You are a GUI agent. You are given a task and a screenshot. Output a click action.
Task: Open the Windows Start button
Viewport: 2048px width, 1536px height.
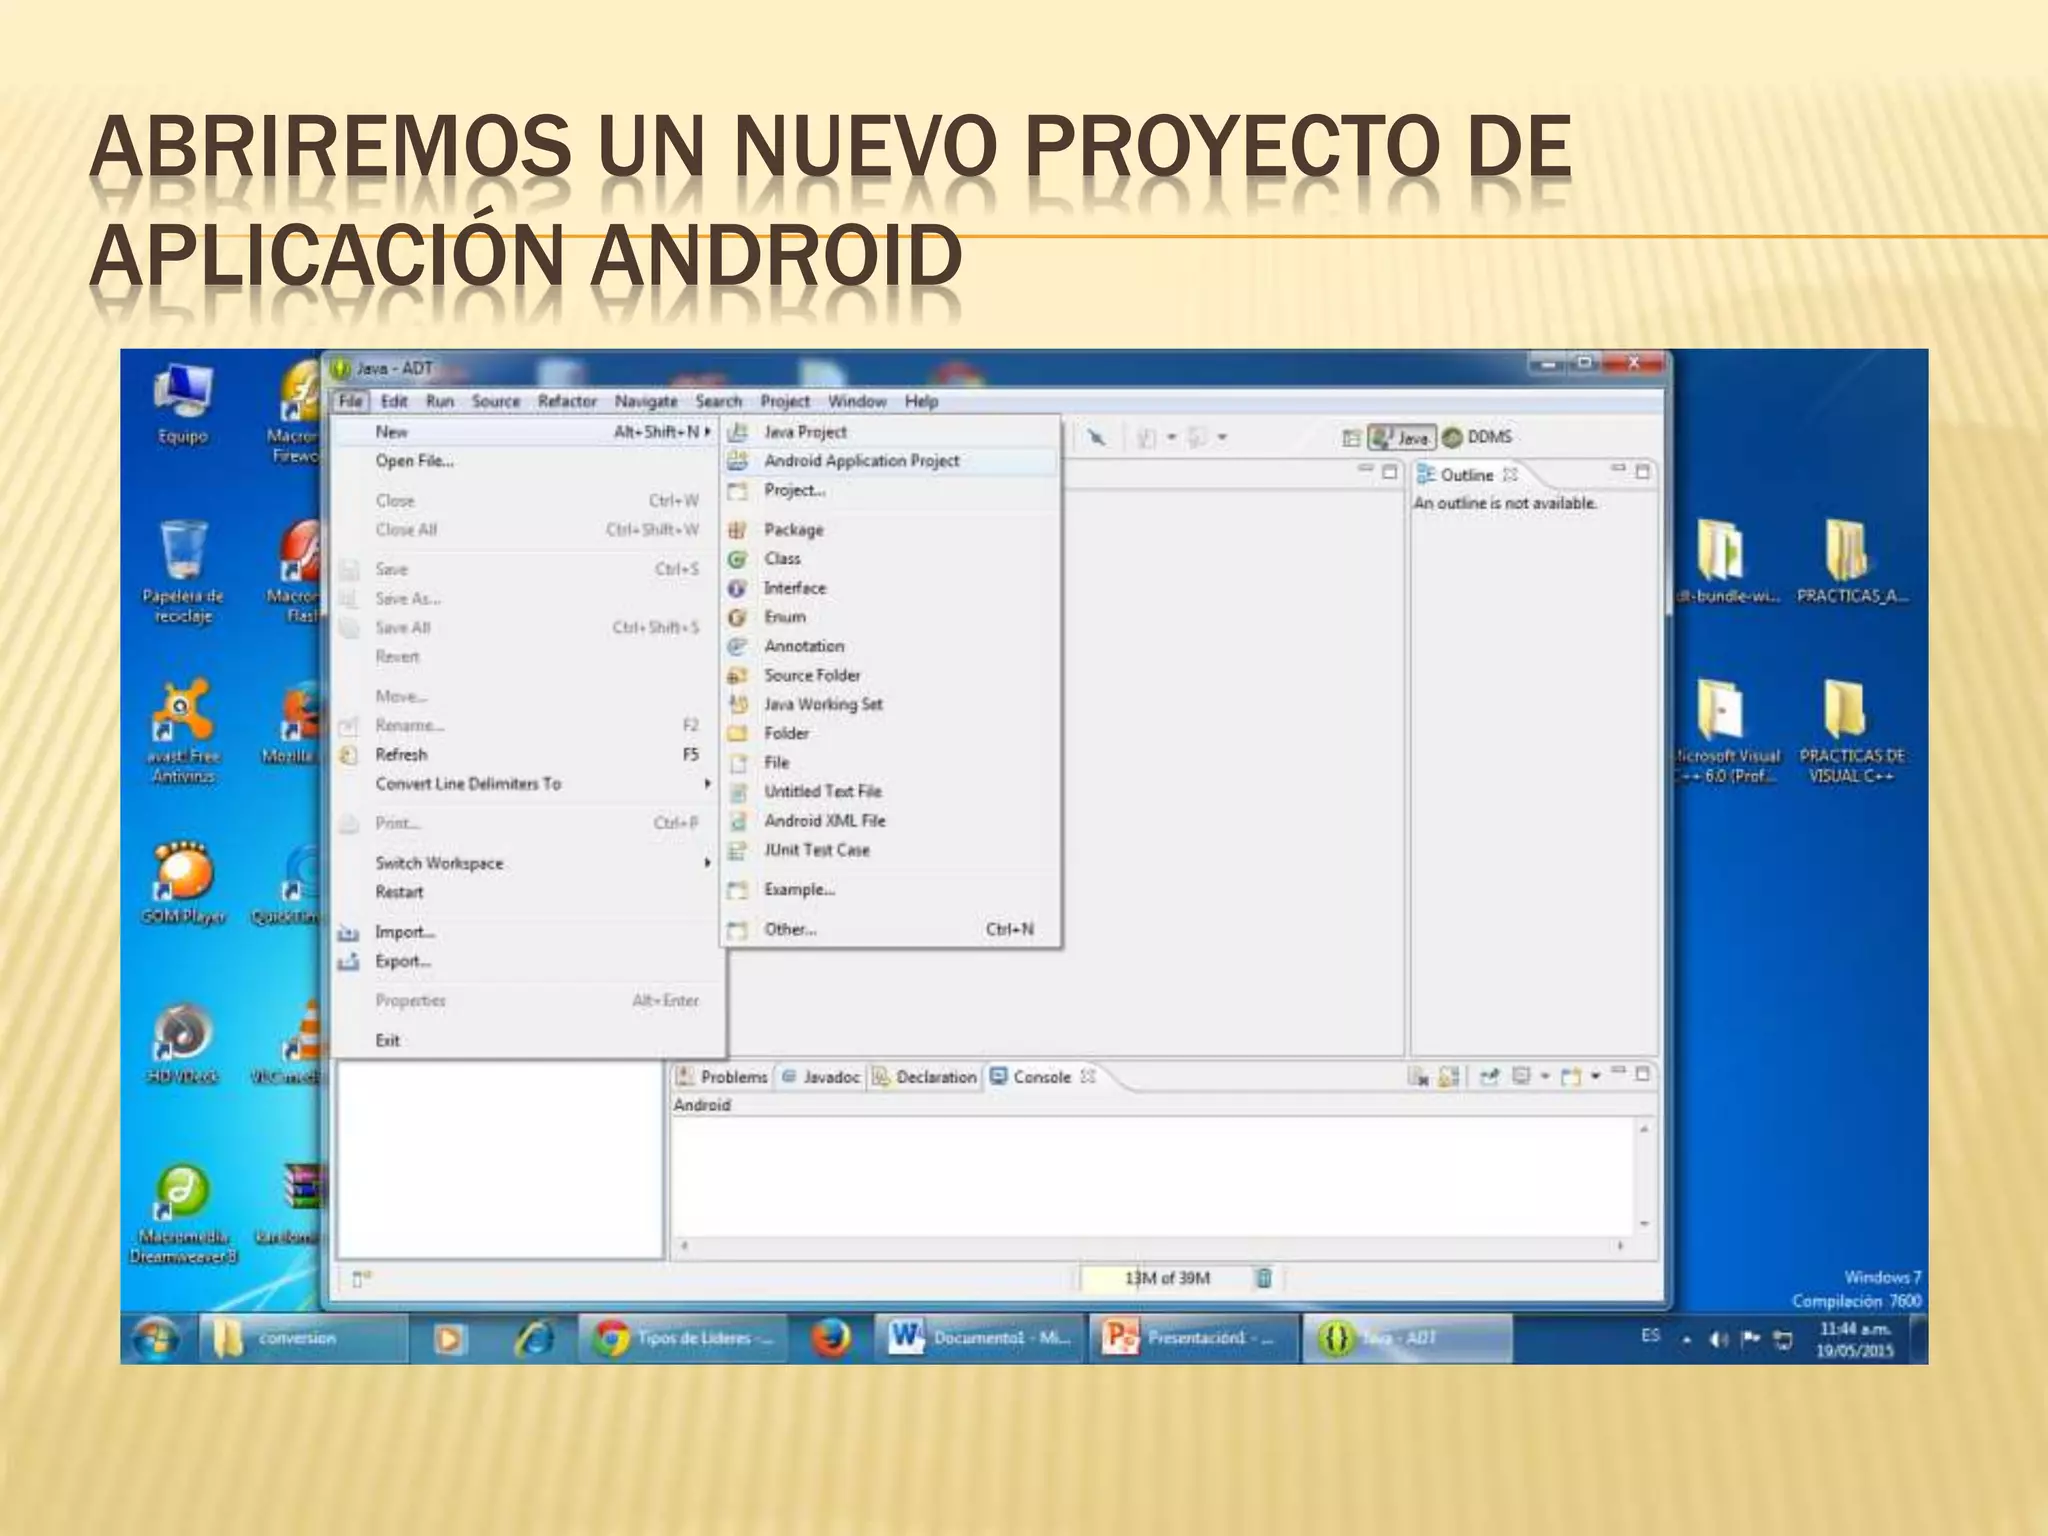pos(157,1339)
